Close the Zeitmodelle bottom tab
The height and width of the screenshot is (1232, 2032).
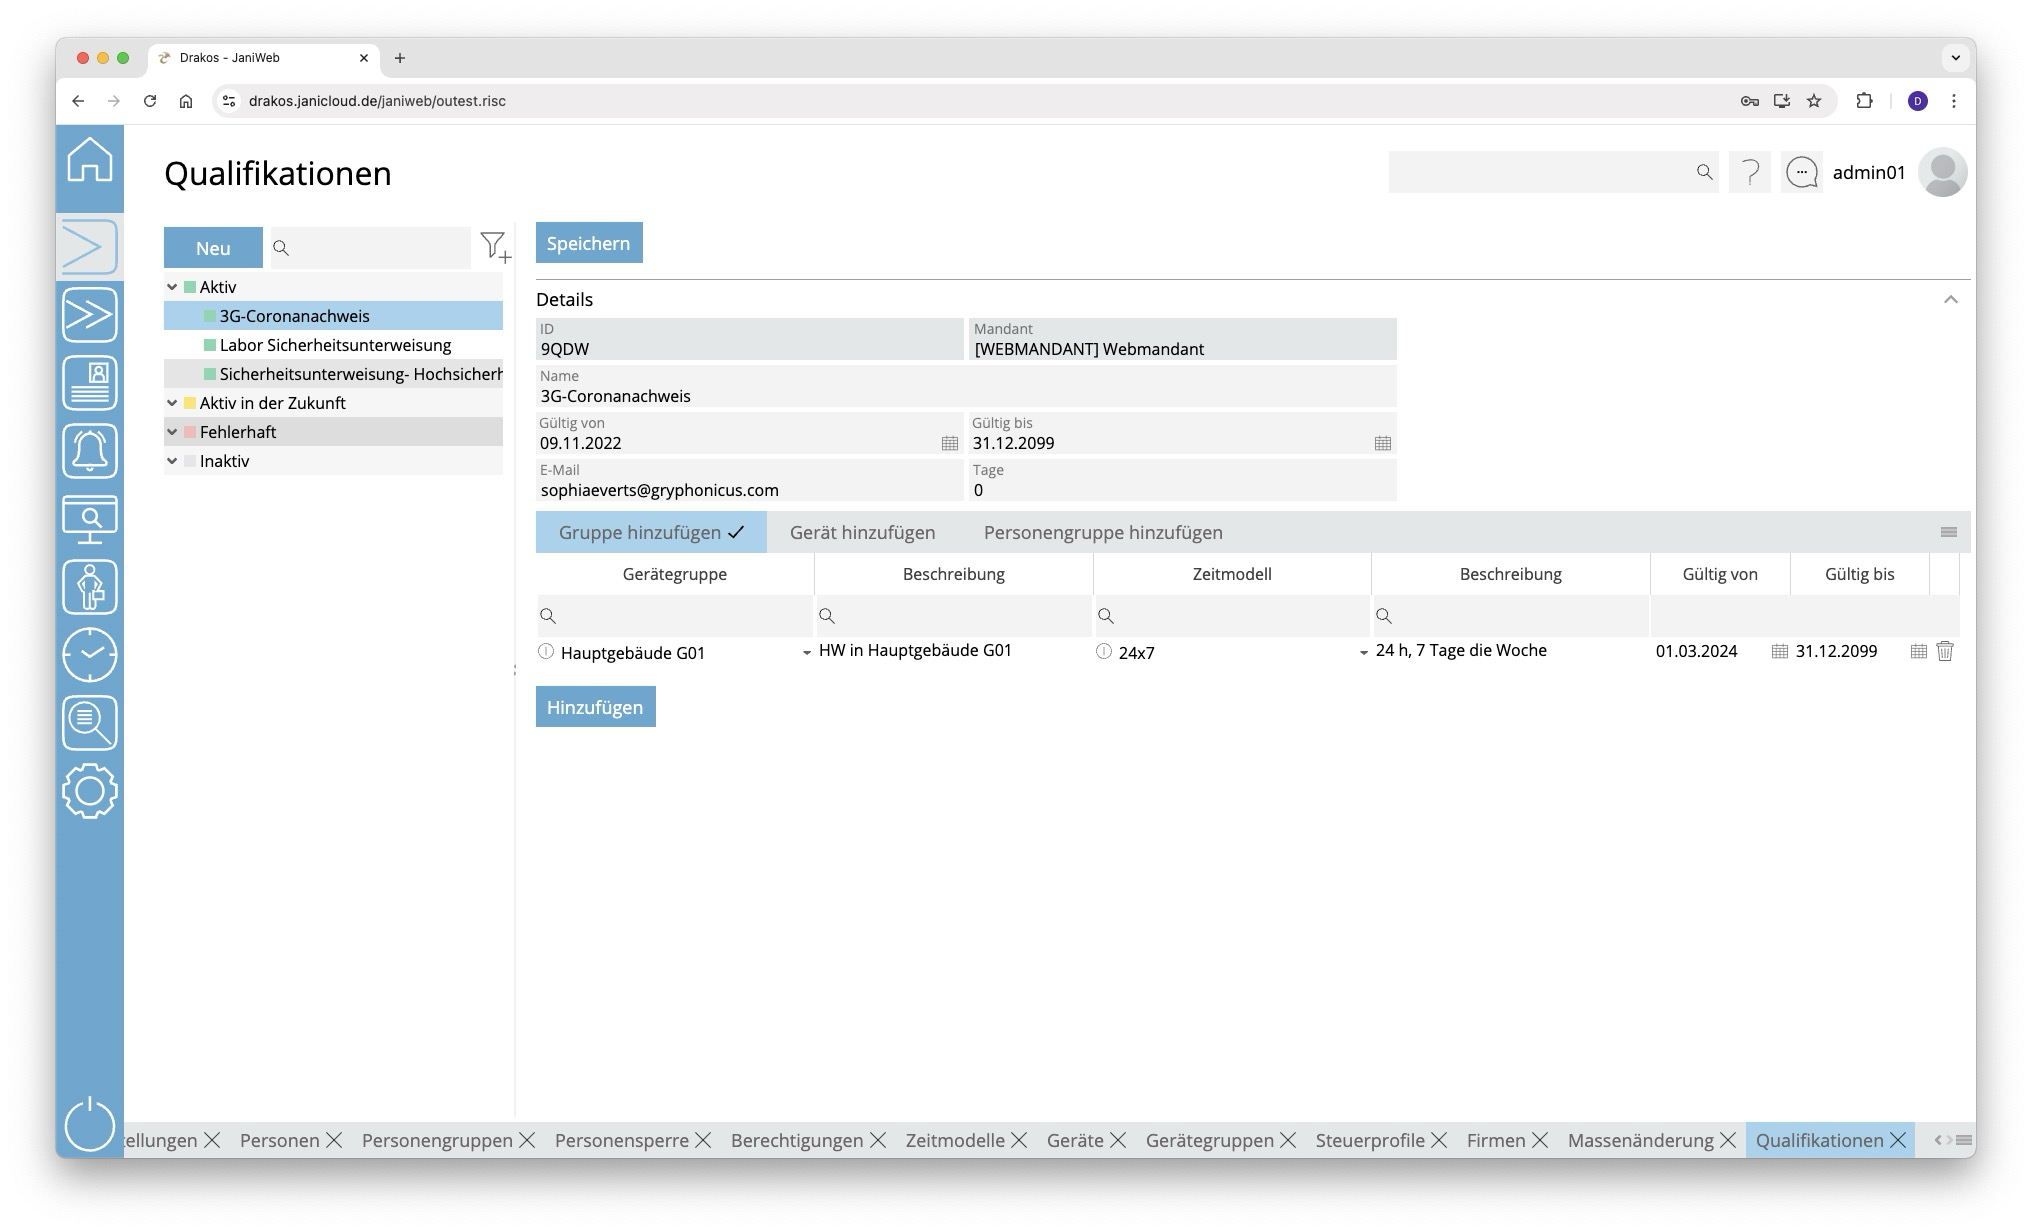[1018, 1141]
